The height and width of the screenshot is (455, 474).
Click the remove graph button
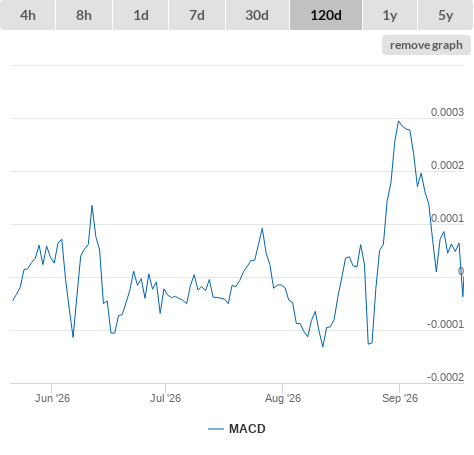pos(426,45)
